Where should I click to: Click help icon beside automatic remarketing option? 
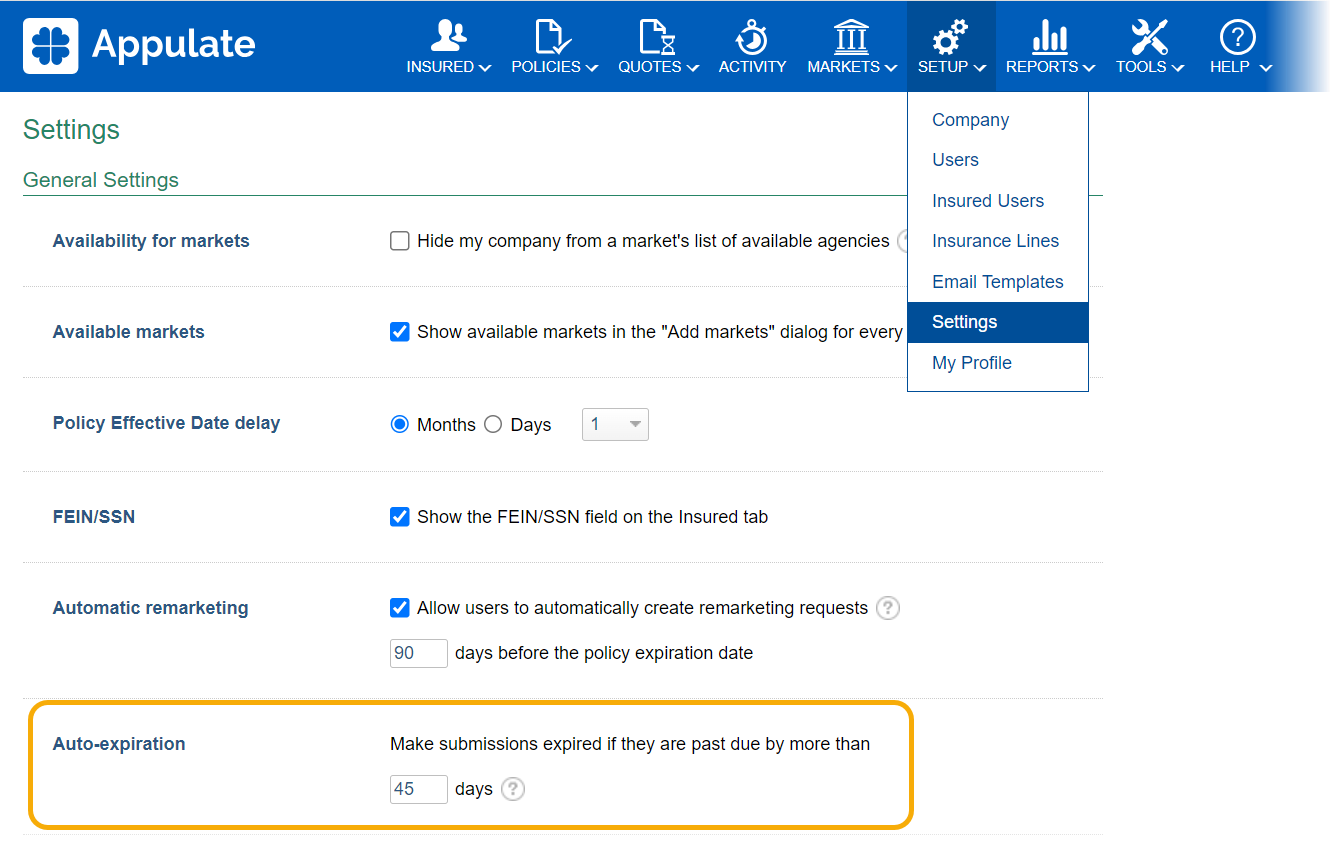887,608
